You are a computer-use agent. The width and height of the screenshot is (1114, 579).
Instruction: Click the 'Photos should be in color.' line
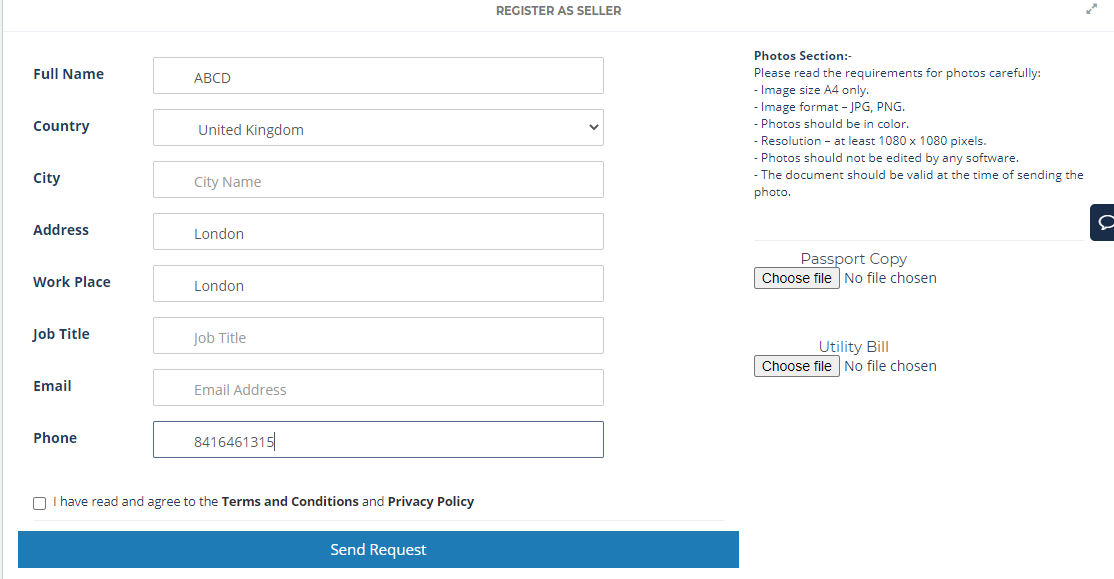click(x=831, y=124)
